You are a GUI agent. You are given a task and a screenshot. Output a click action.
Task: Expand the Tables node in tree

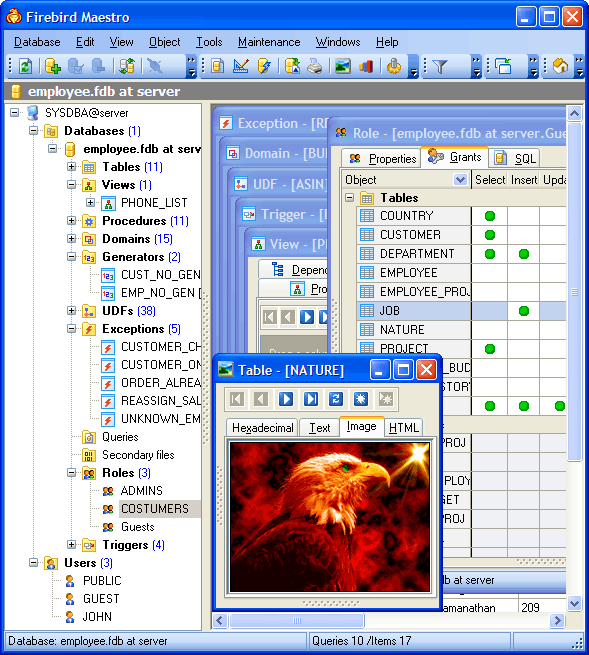71,167
